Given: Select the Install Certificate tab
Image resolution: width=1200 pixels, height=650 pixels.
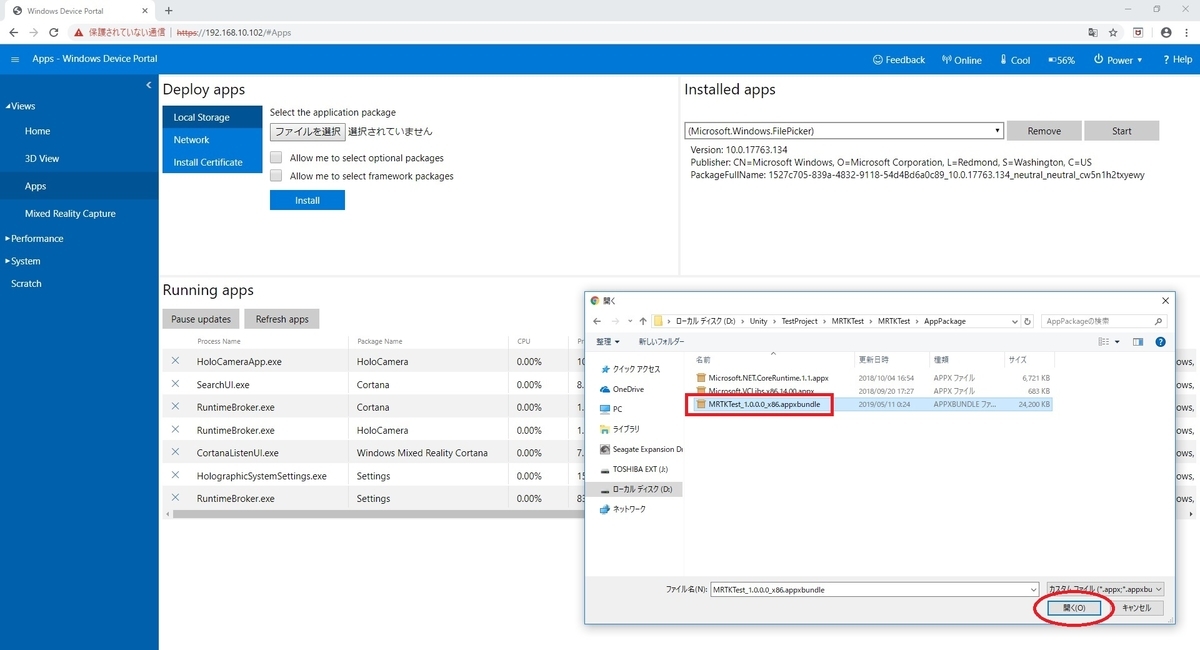Looking at the screenshot, I should (x=212, y=162).
